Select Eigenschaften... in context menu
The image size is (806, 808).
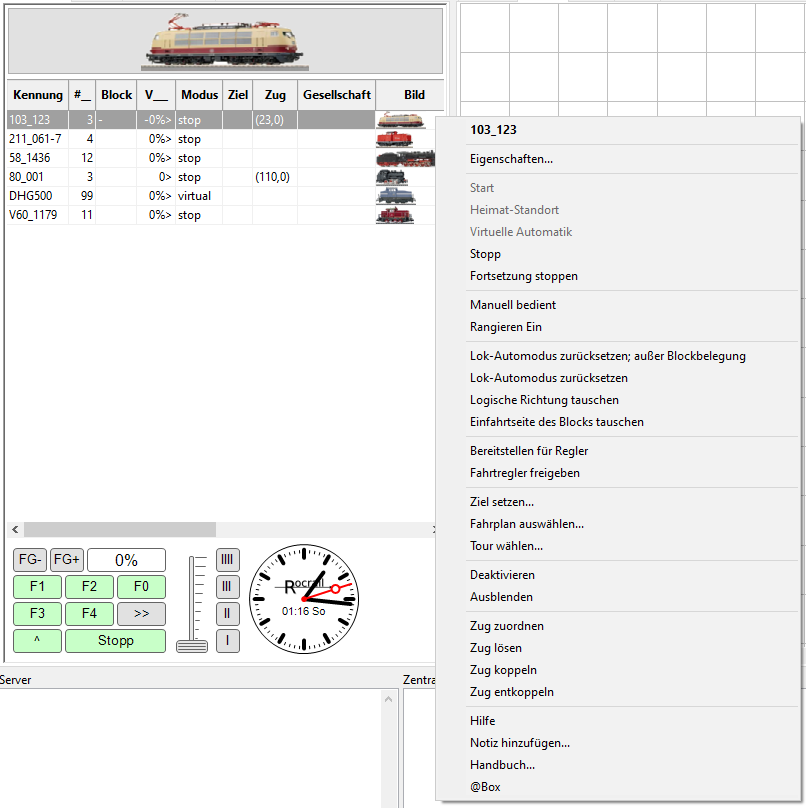tap(511, 159)
